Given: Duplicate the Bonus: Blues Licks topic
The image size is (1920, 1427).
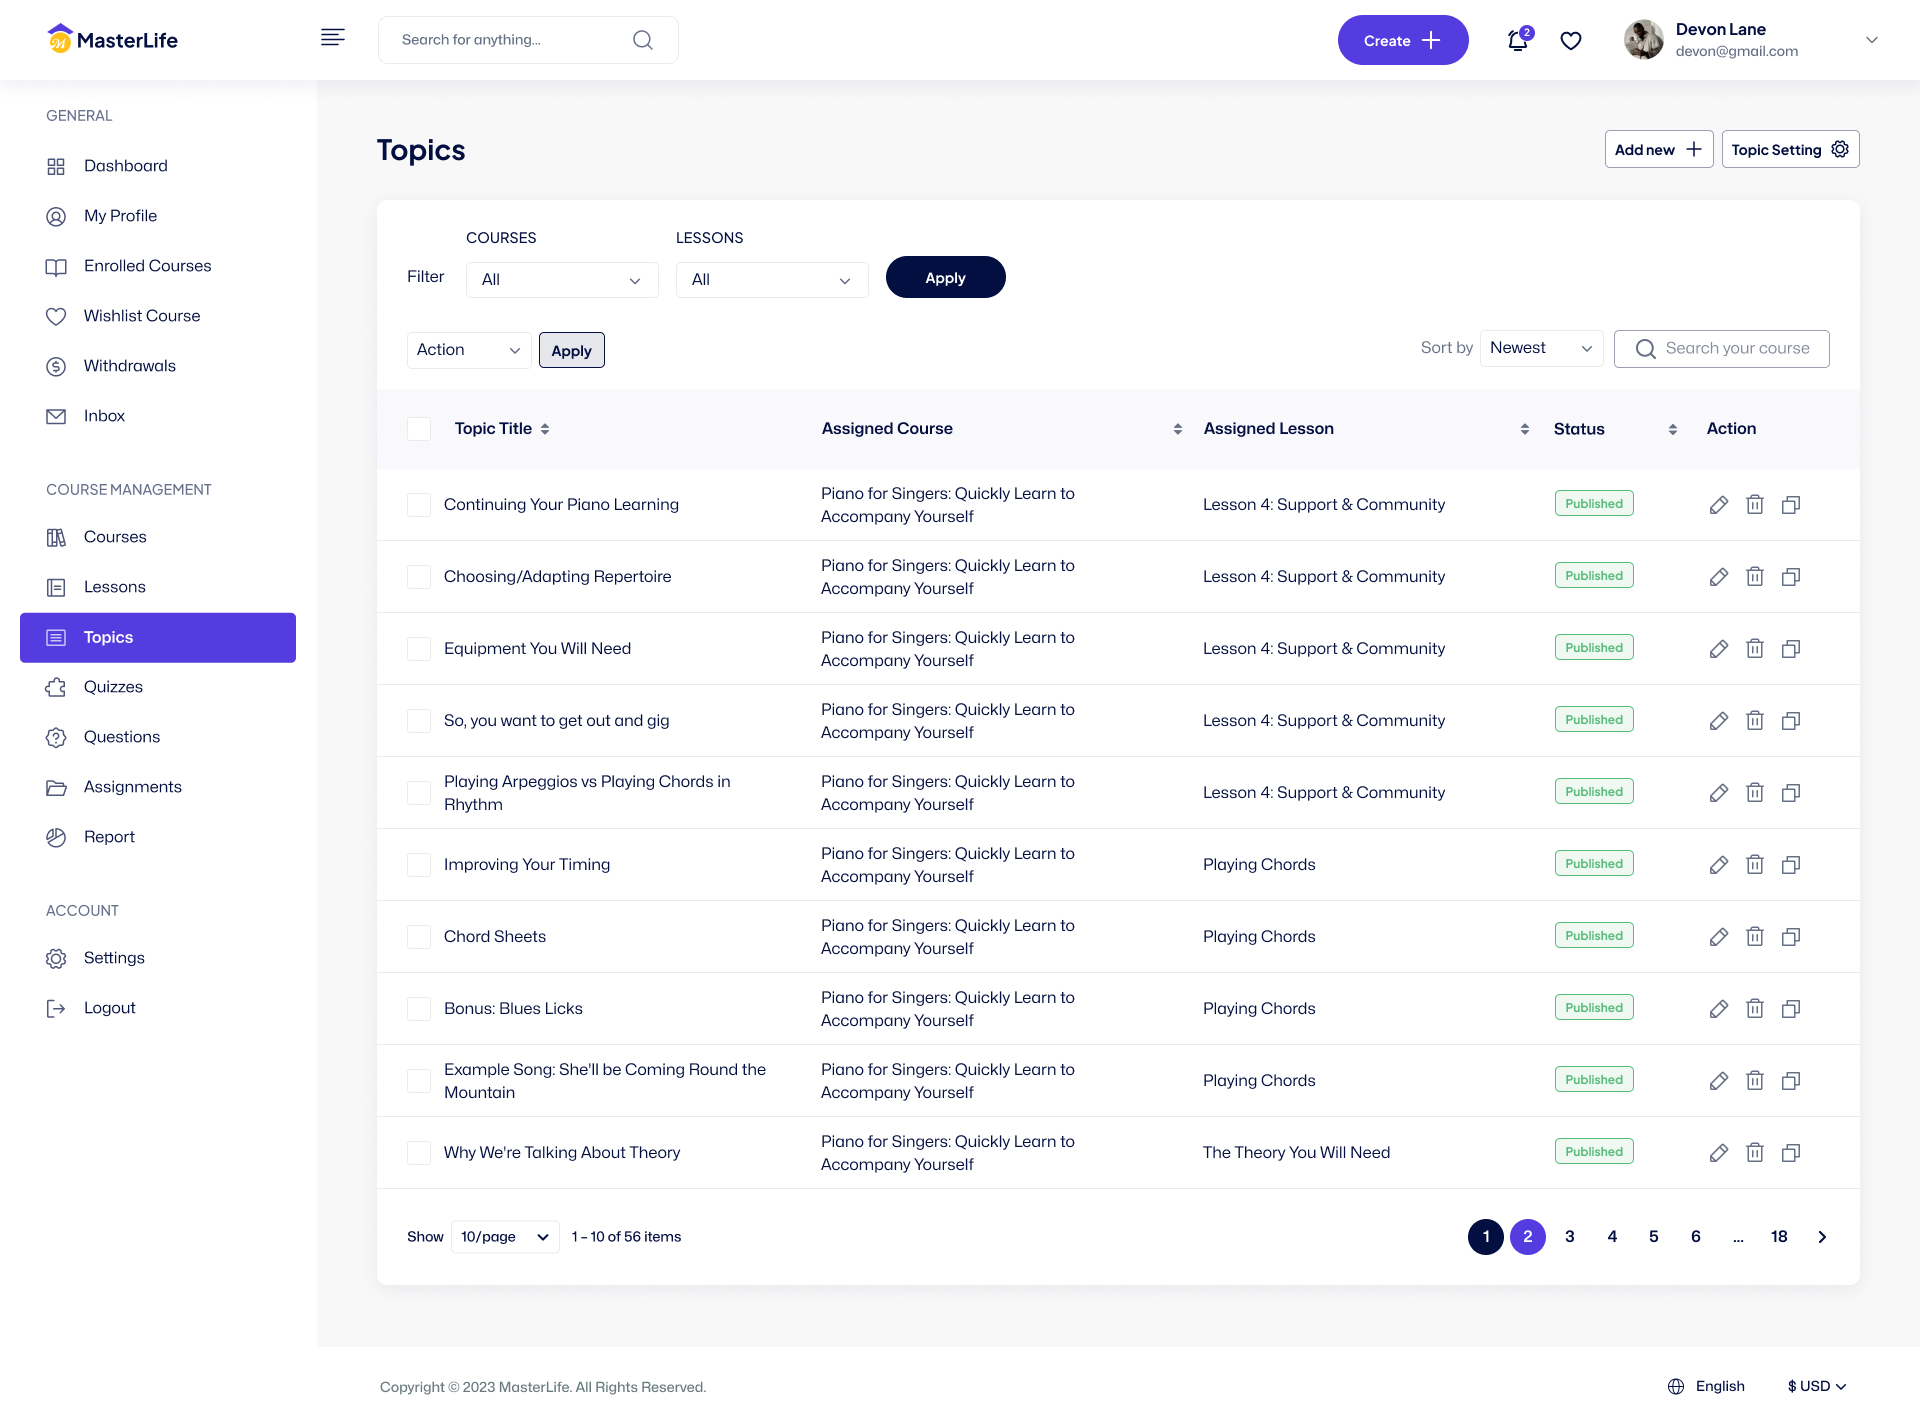Looking at the screenshot, I should coord(1790,1009).
